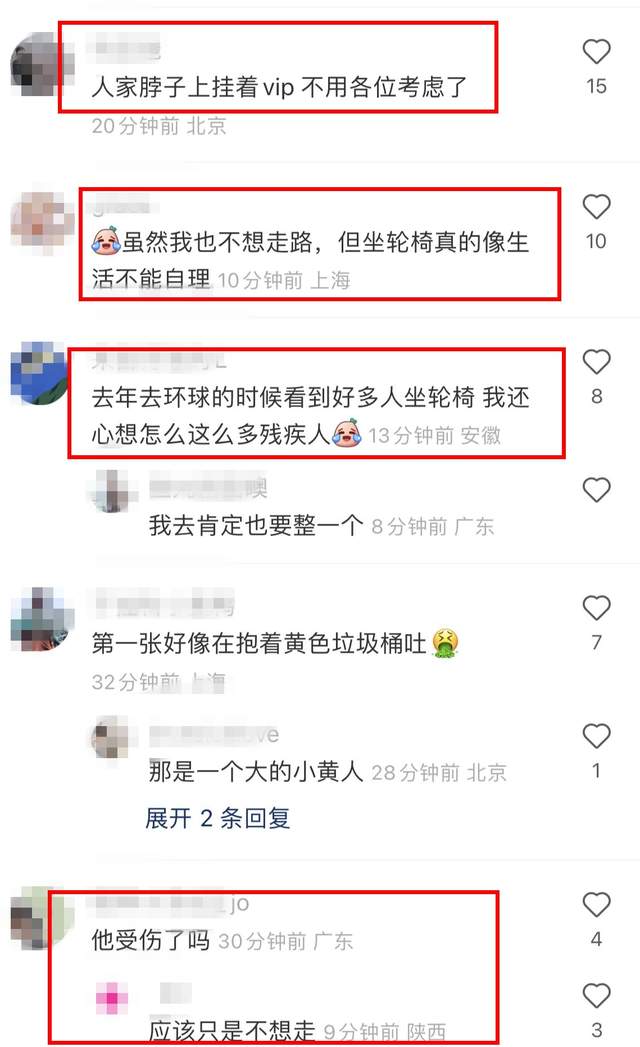
Task: Like the comment '他受伤了吗'
Action: [596, 905]
